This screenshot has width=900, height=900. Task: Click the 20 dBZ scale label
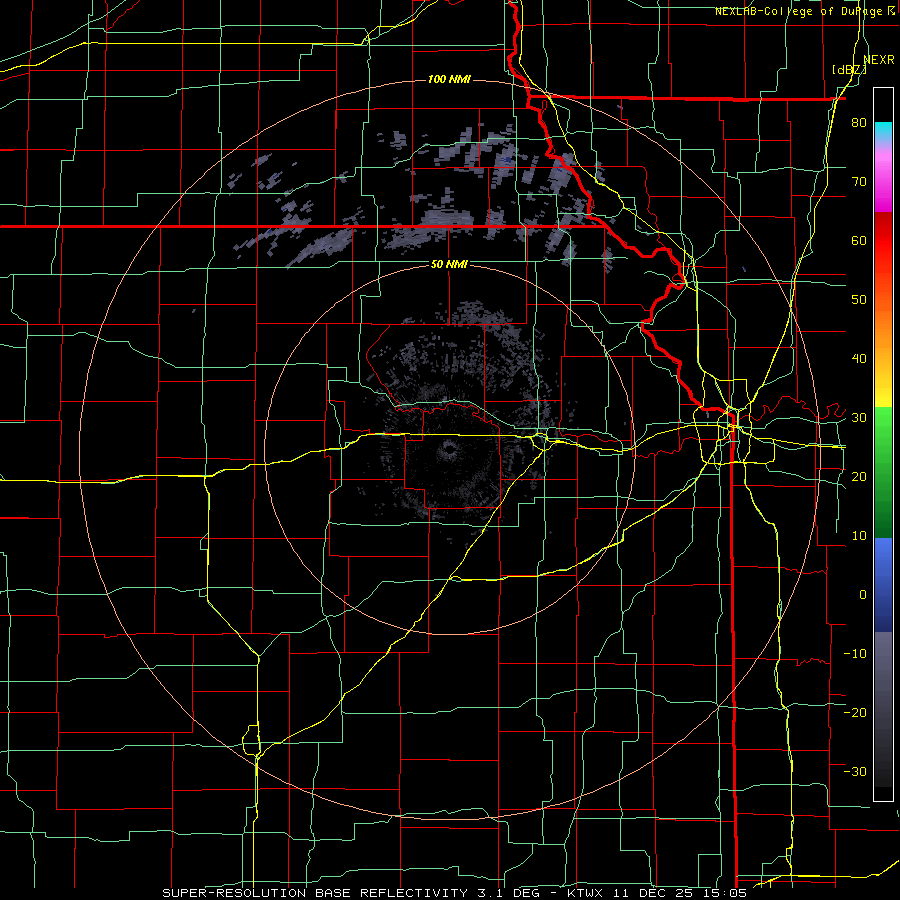click(859, 476)
